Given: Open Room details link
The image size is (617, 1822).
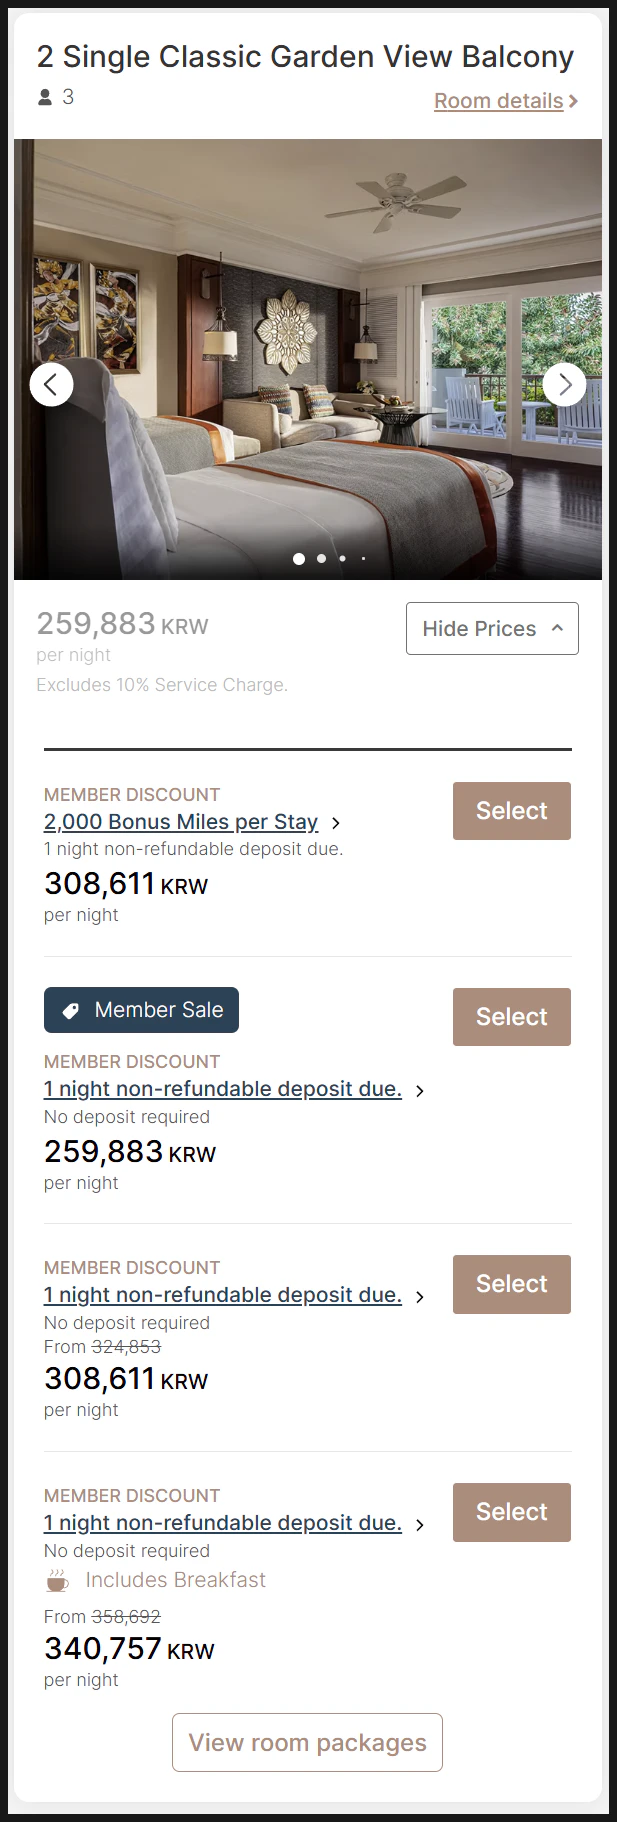Looking at the screenshot, I should click(x=505, y=101).
